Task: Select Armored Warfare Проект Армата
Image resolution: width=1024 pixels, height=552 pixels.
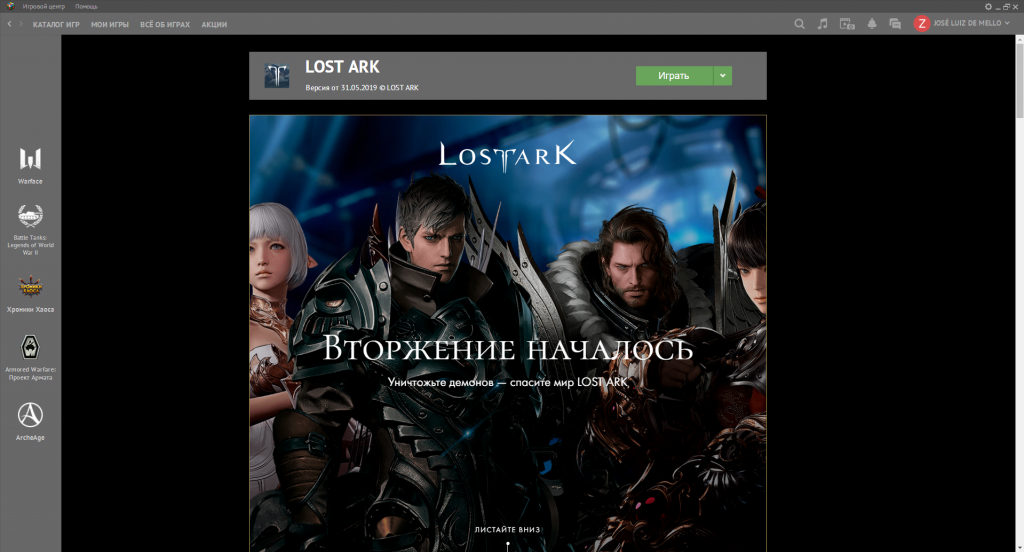Action: pyautogui.click(x=30, y=357)
